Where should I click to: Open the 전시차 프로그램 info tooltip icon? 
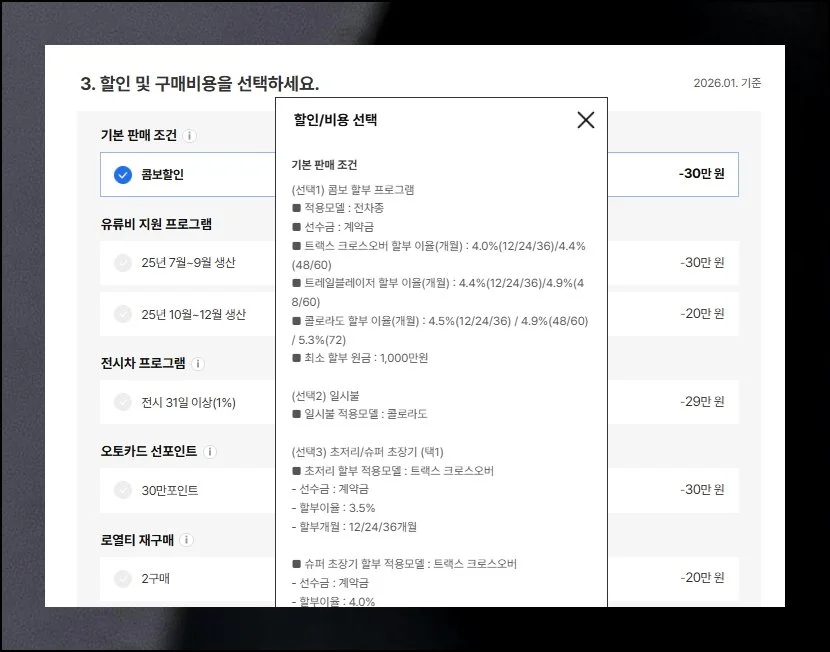tap(198, 364)
